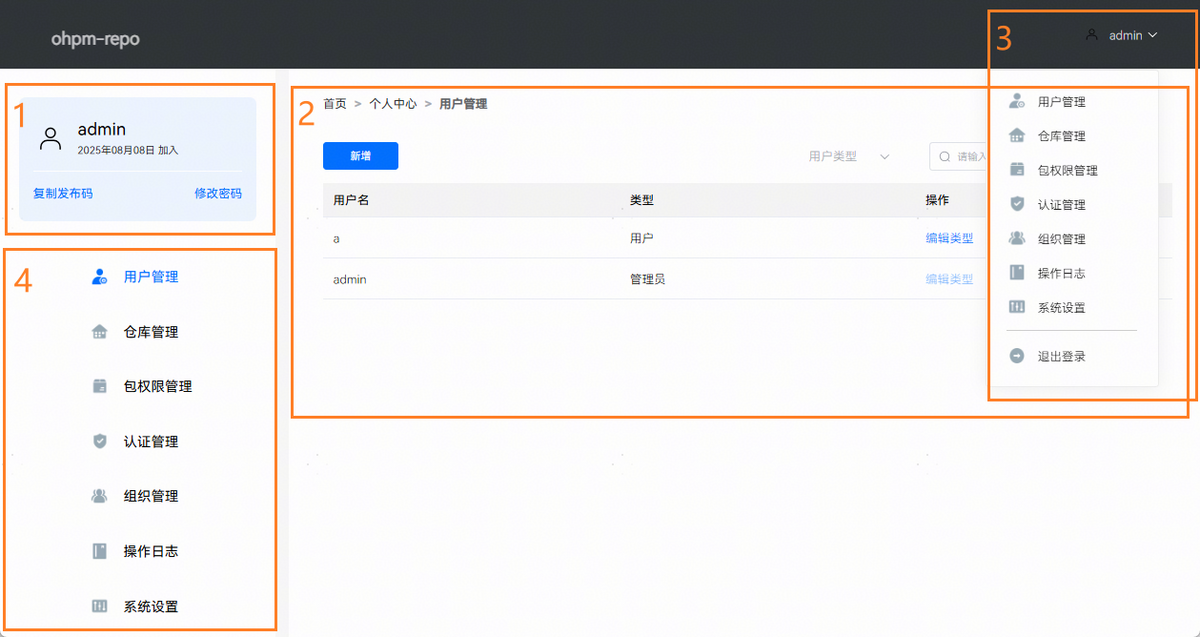The height and width of the screenshot is (637, 1200).
Task: Click 编辑类型 for user a
Action: coord(949,238)
